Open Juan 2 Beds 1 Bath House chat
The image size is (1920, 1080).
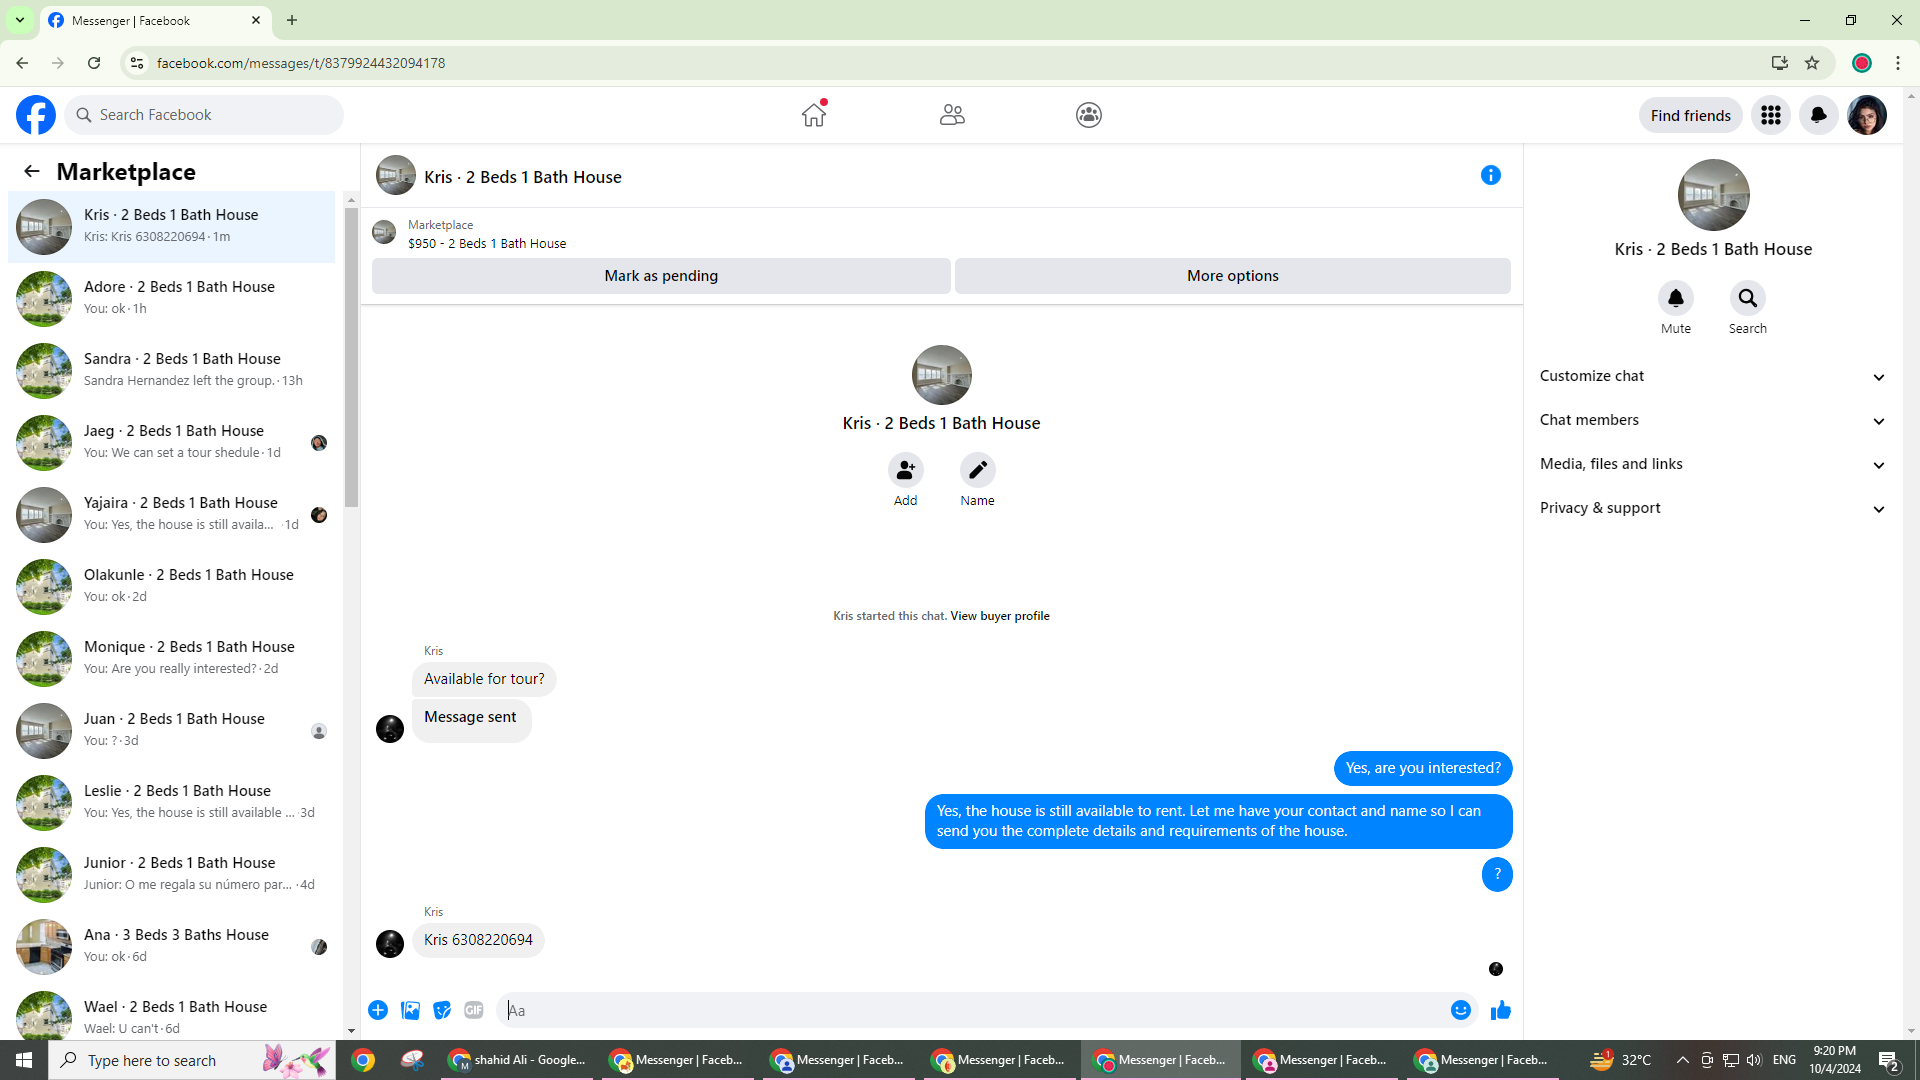tap(172, 730)
